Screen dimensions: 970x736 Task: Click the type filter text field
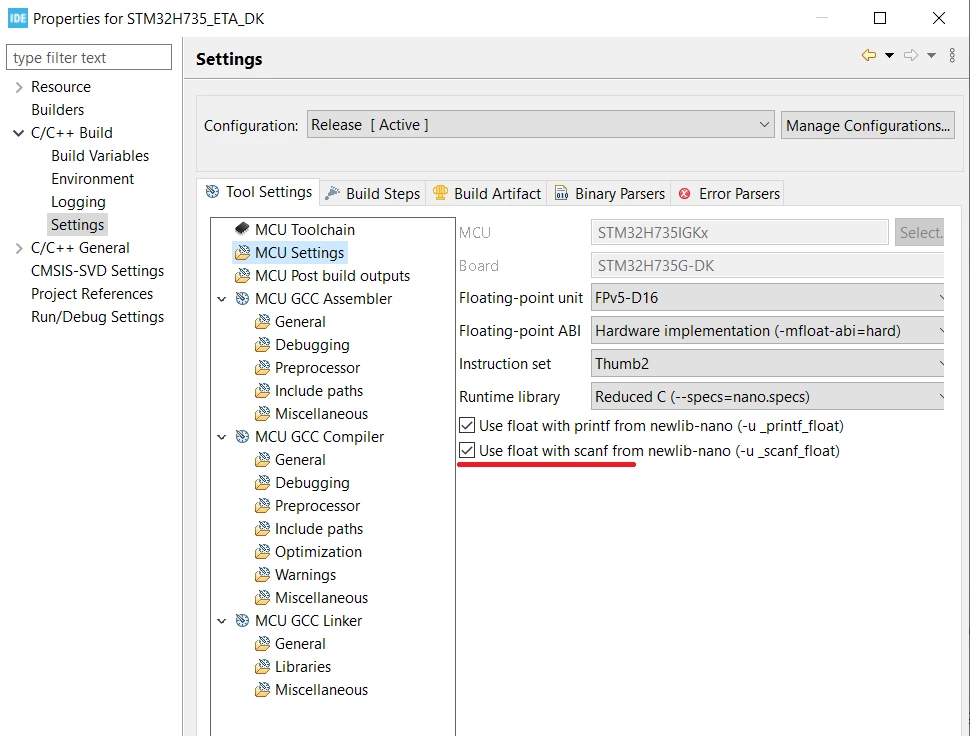tap(89, 58)
